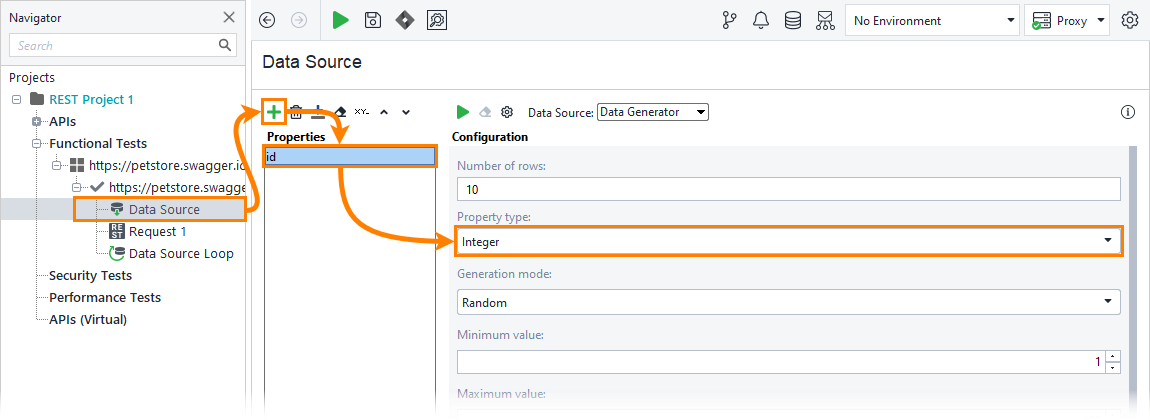Image resolution: width=1150 pixels, height=420 pixels.
Task: Move property up with the up chevron
Action: 384,112
